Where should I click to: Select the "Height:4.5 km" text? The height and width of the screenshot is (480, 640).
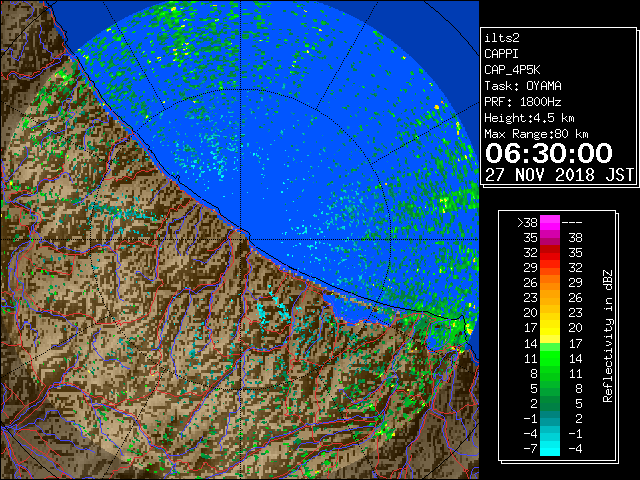529,118
